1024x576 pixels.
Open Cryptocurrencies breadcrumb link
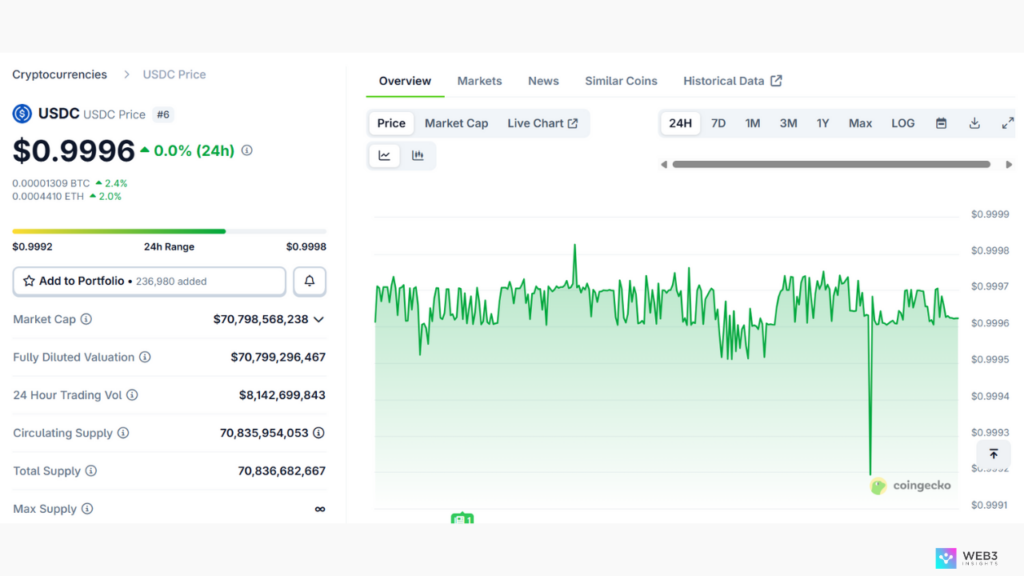tap(59, 75)
